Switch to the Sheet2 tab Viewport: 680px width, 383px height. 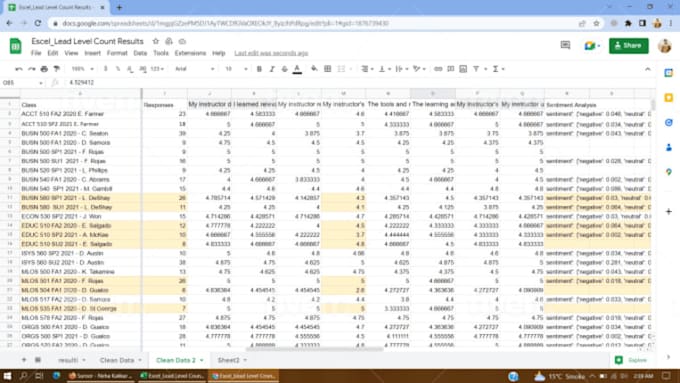click(232, 360)
